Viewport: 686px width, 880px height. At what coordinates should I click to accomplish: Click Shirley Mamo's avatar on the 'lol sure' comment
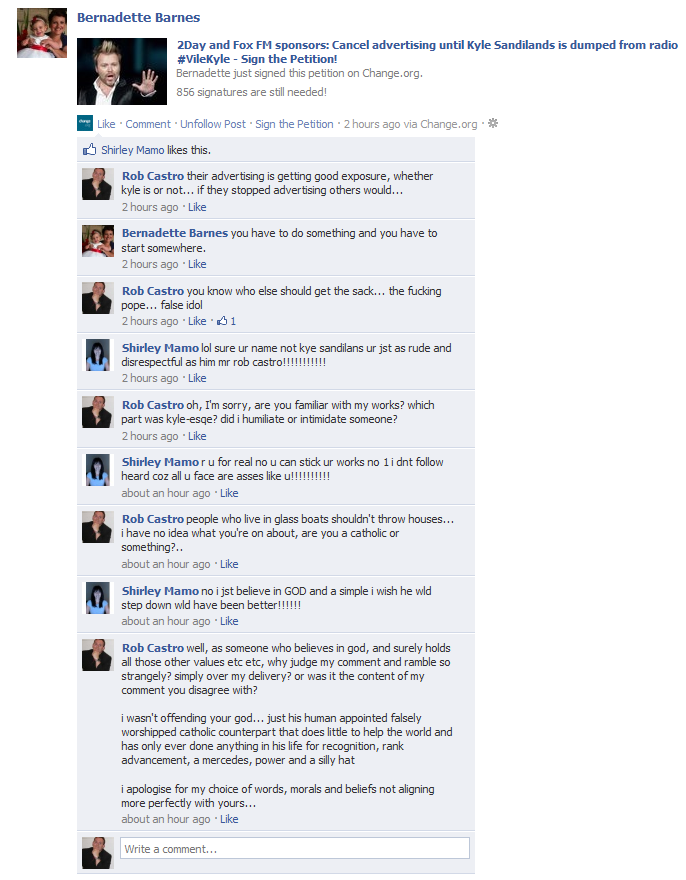[x=97, y=355]
